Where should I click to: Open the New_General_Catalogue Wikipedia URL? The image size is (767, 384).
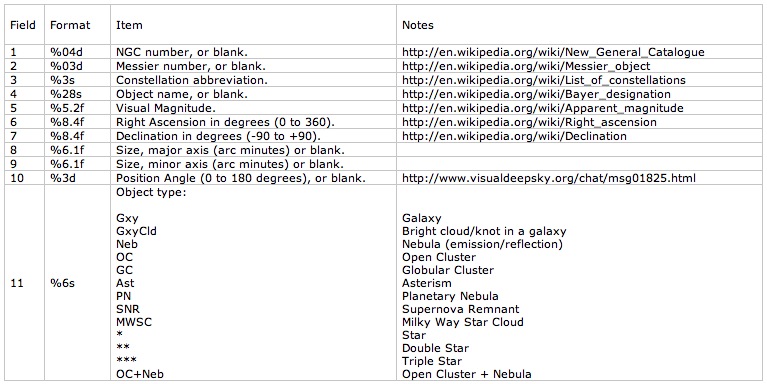[x=553, y=52]
